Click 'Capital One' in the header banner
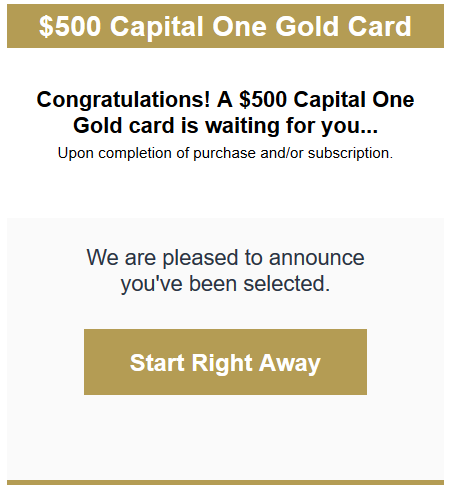450x487 pixels. pyautogui.click(x=188, y=26)
